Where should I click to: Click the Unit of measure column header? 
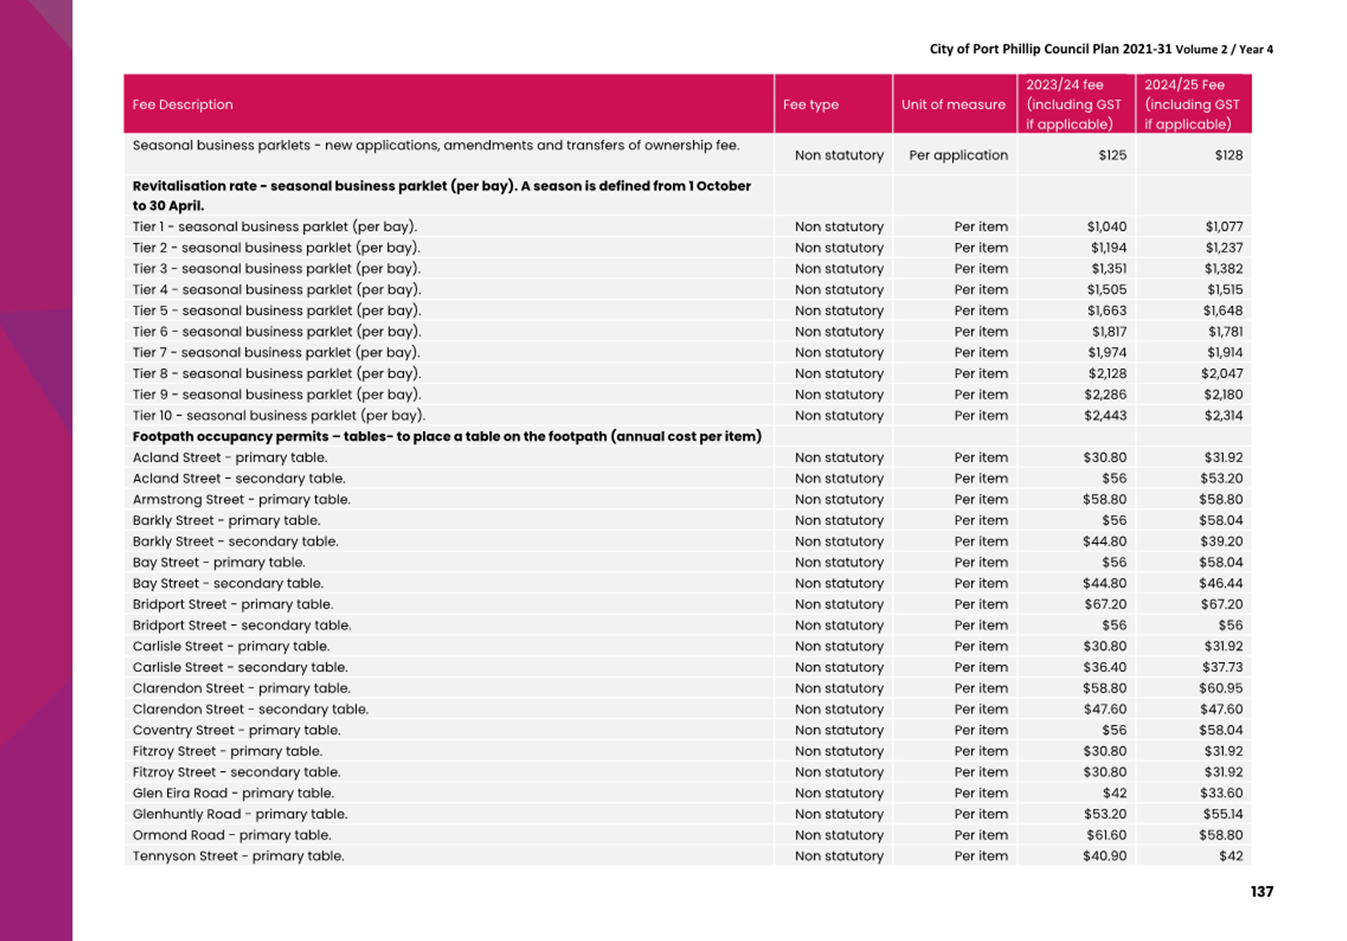point(955,104)
